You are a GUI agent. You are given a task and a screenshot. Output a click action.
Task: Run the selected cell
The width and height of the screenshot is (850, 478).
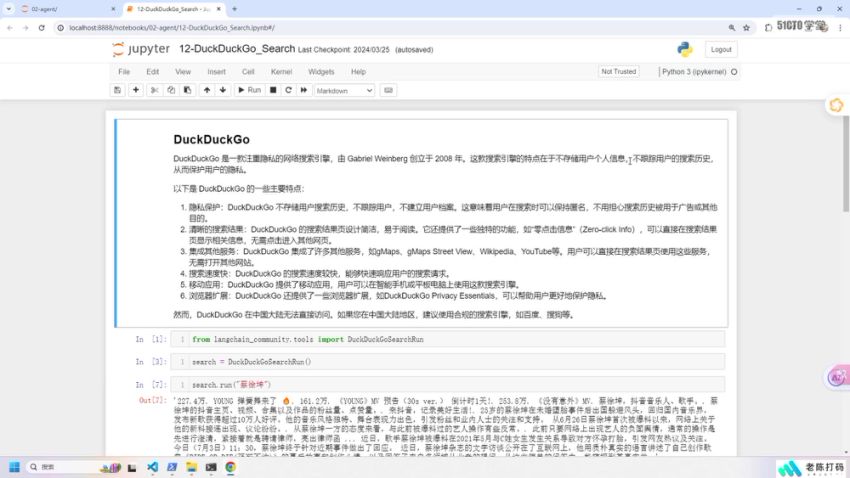pos(249,91)
